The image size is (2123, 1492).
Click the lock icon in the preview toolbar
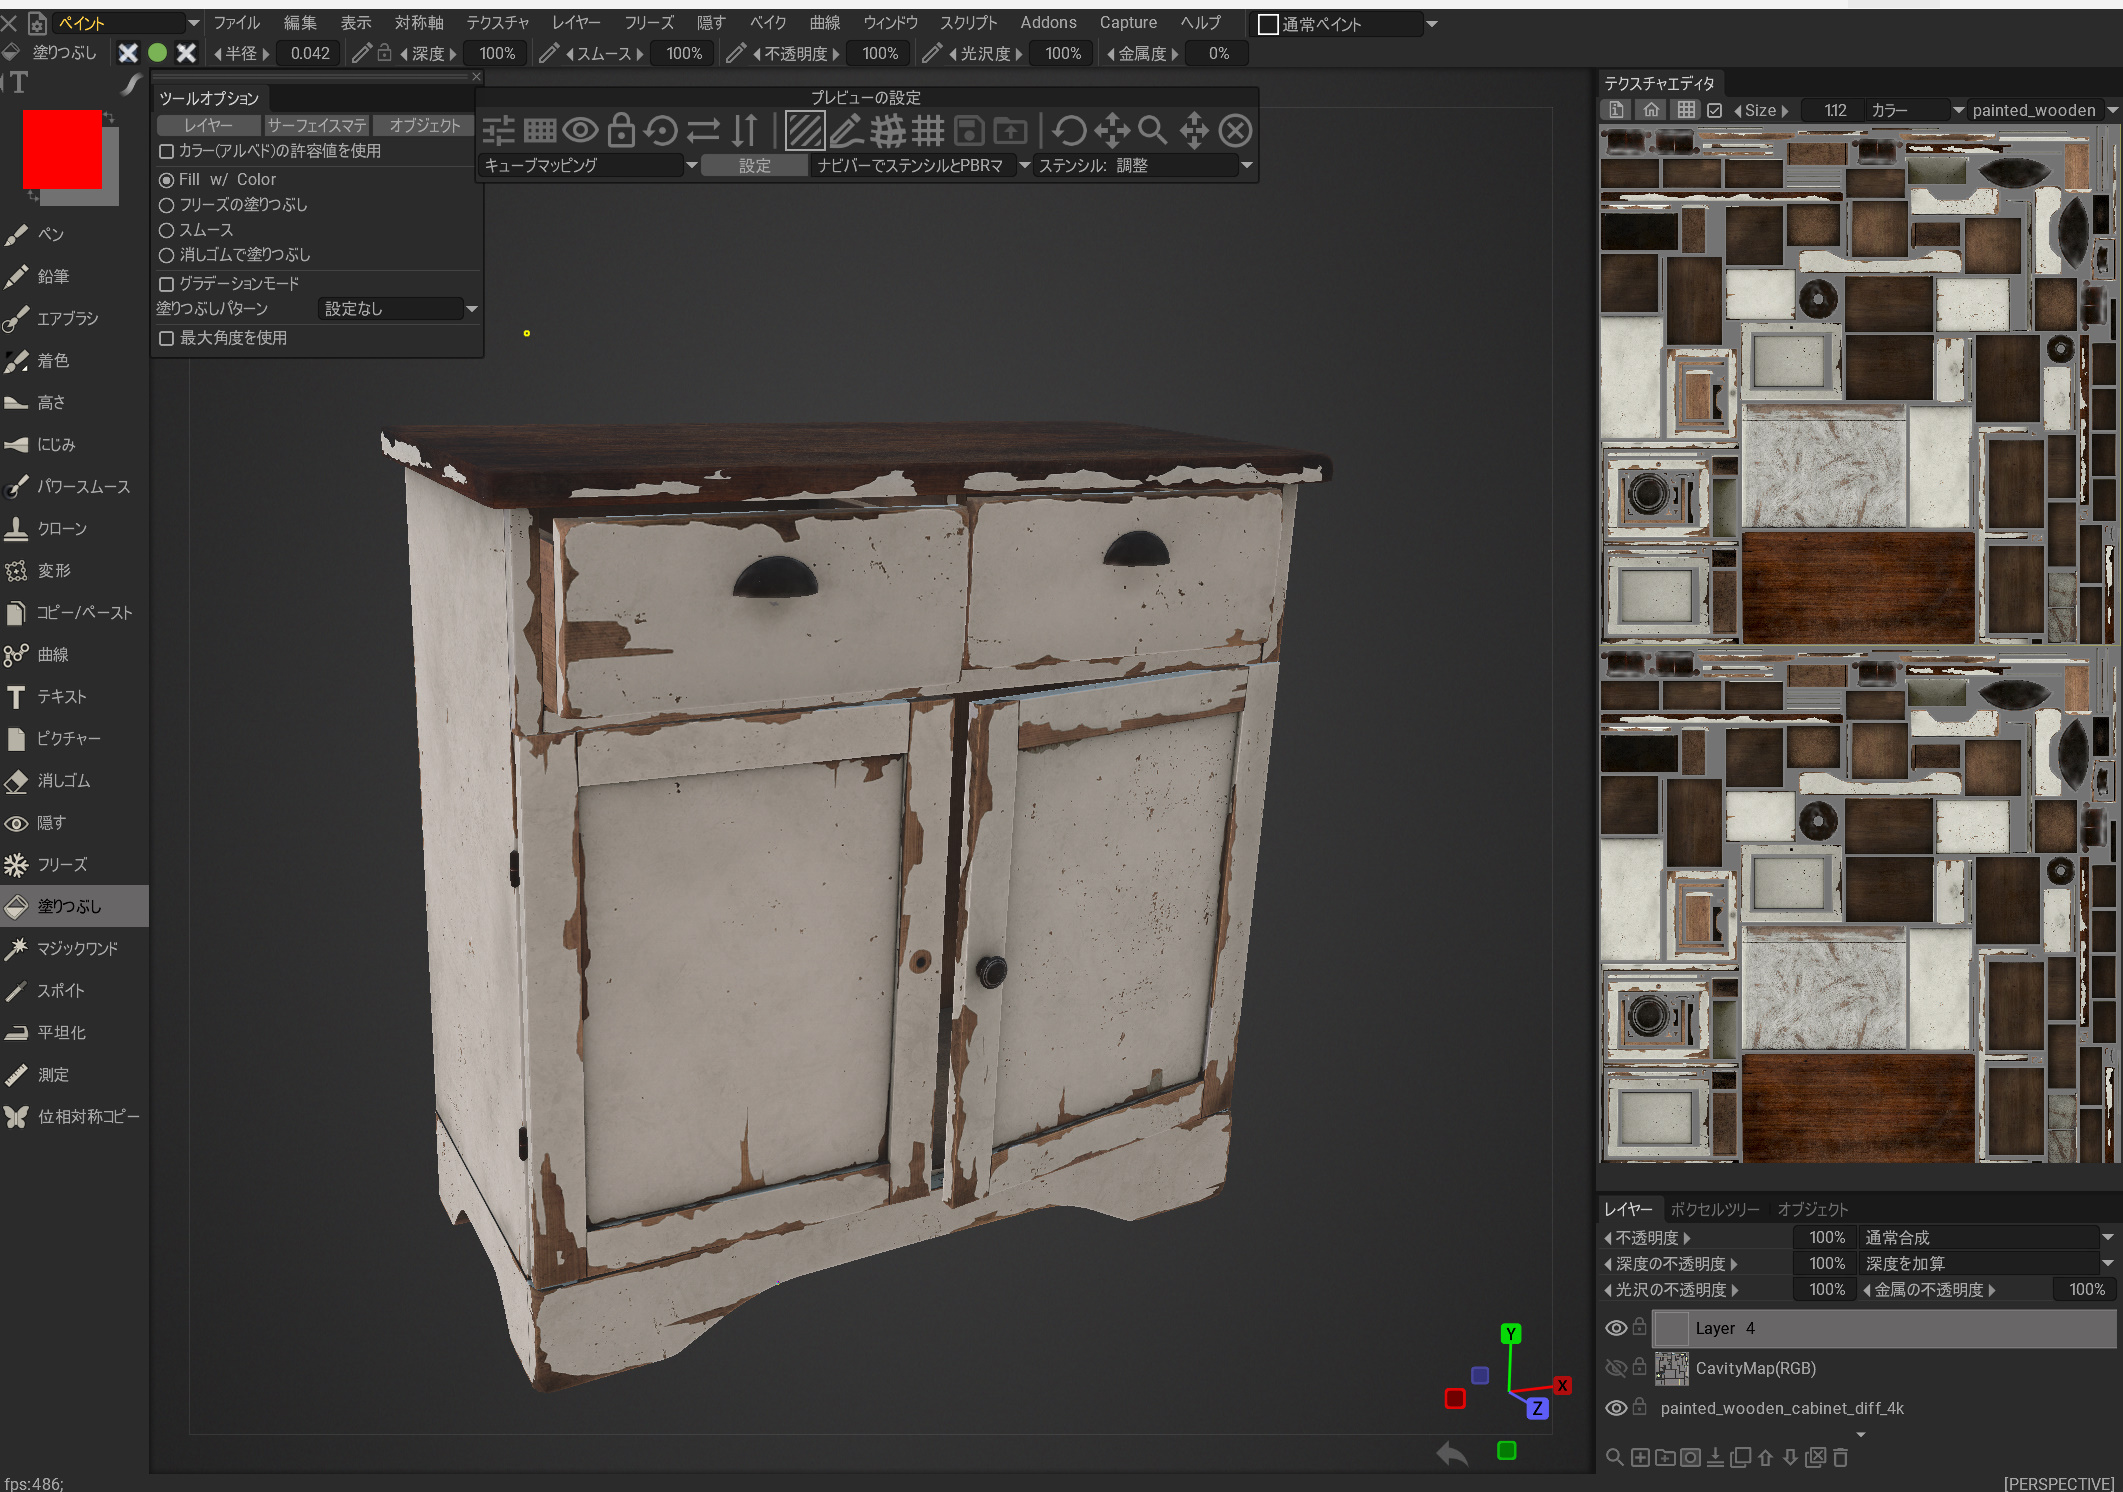tap(621, 131)
